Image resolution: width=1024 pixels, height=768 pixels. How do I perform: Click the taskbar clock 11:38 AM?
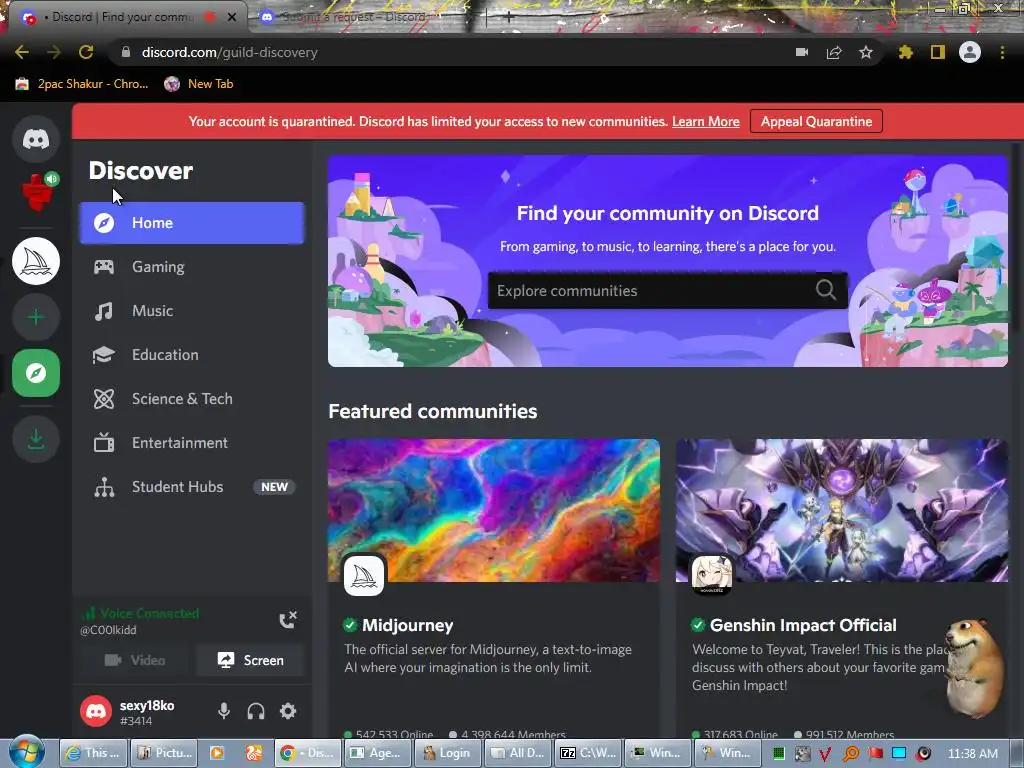coord(973,754)
